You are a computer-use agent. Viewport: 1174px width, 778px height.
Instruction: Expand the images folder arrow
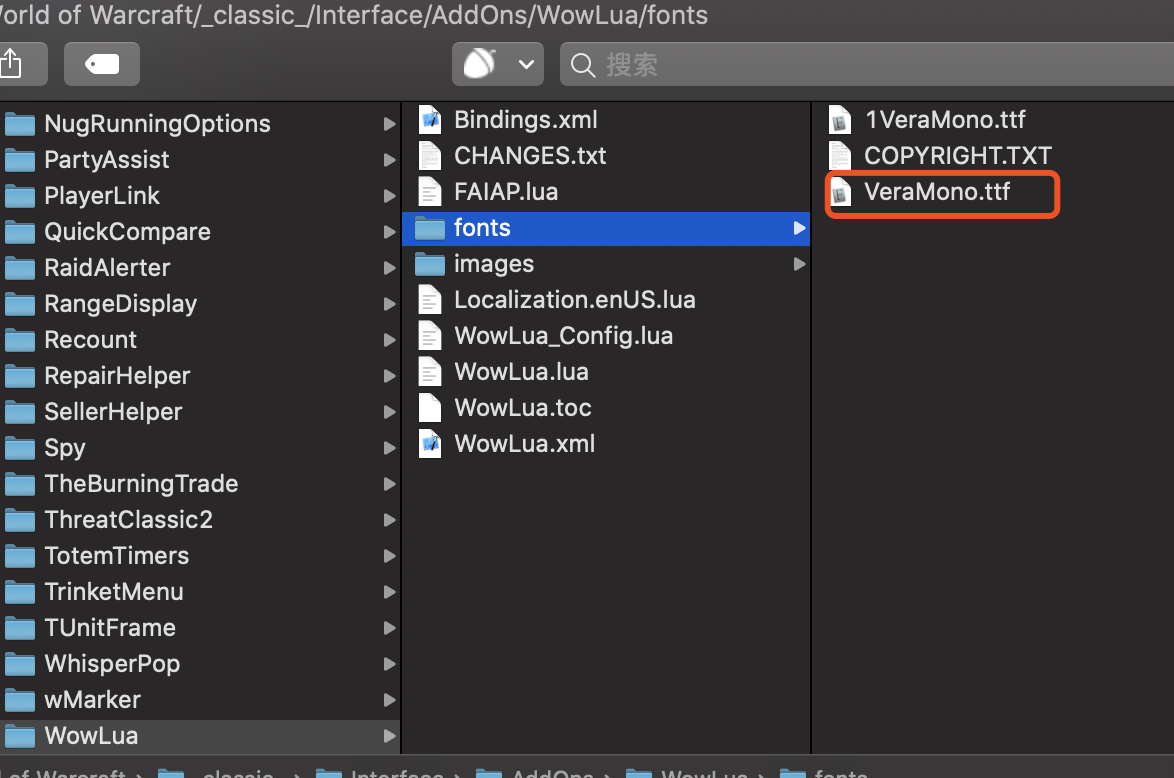tap(799, 264)
